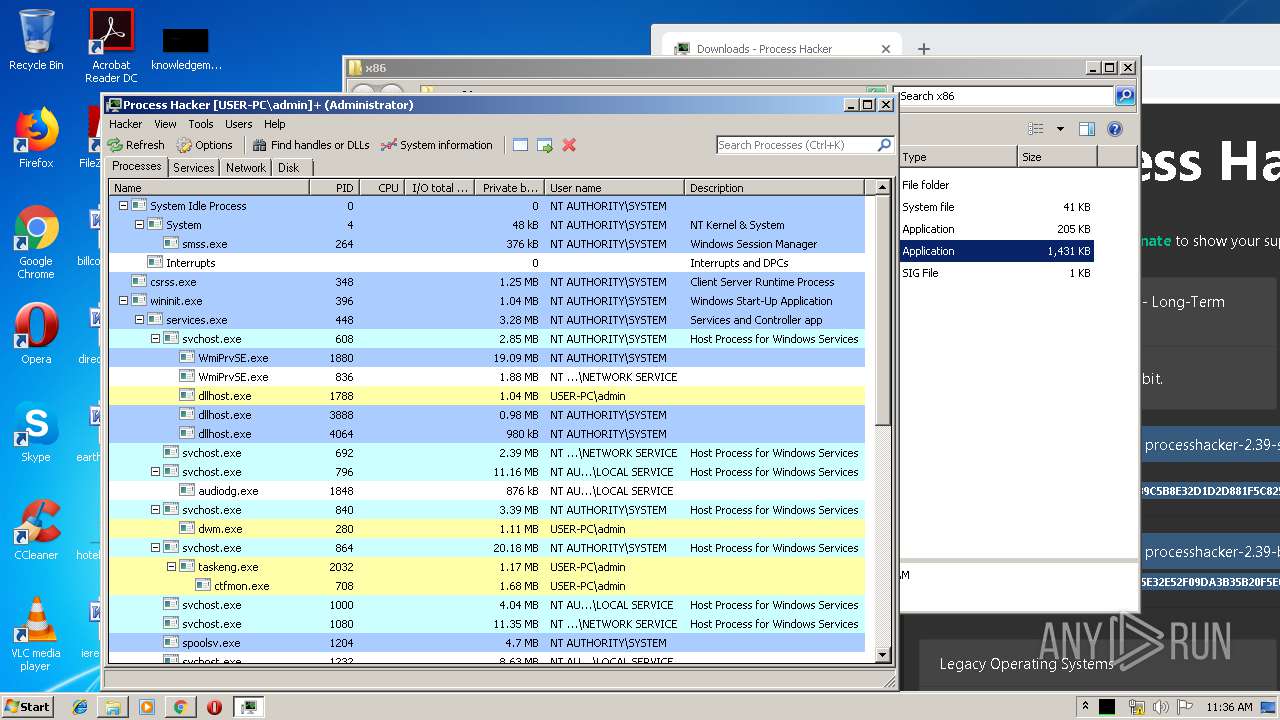Open the VLC media player desktop icon
The image size is (1280, 720).
[x=36, y=634]
